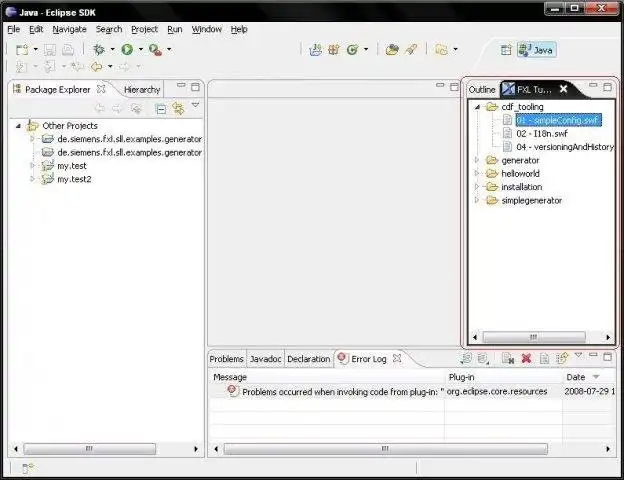The width and height of the screenshot is (624, 480).
Task: Open the Run dropdown arrow
Action: click(x=140, y=49)
